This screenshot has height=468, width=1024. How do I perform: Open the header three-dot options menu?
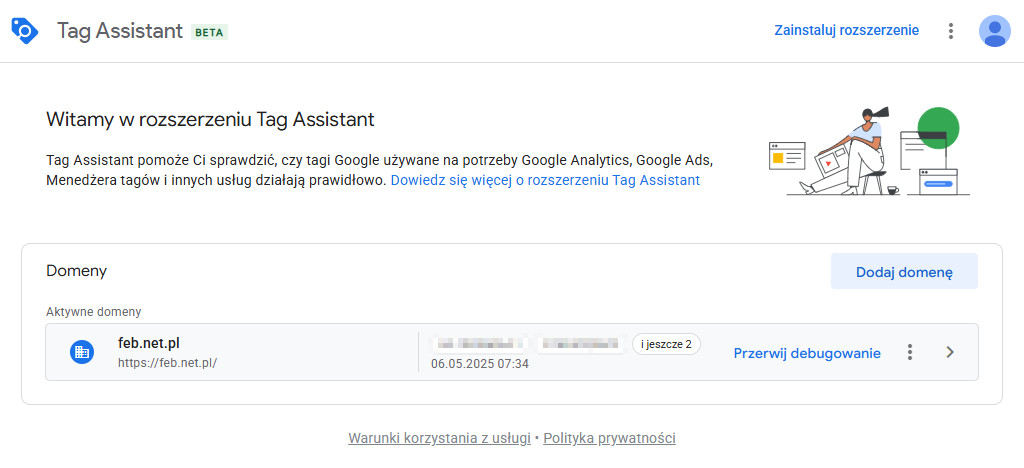pyautogui.click(x=951, y=31)
